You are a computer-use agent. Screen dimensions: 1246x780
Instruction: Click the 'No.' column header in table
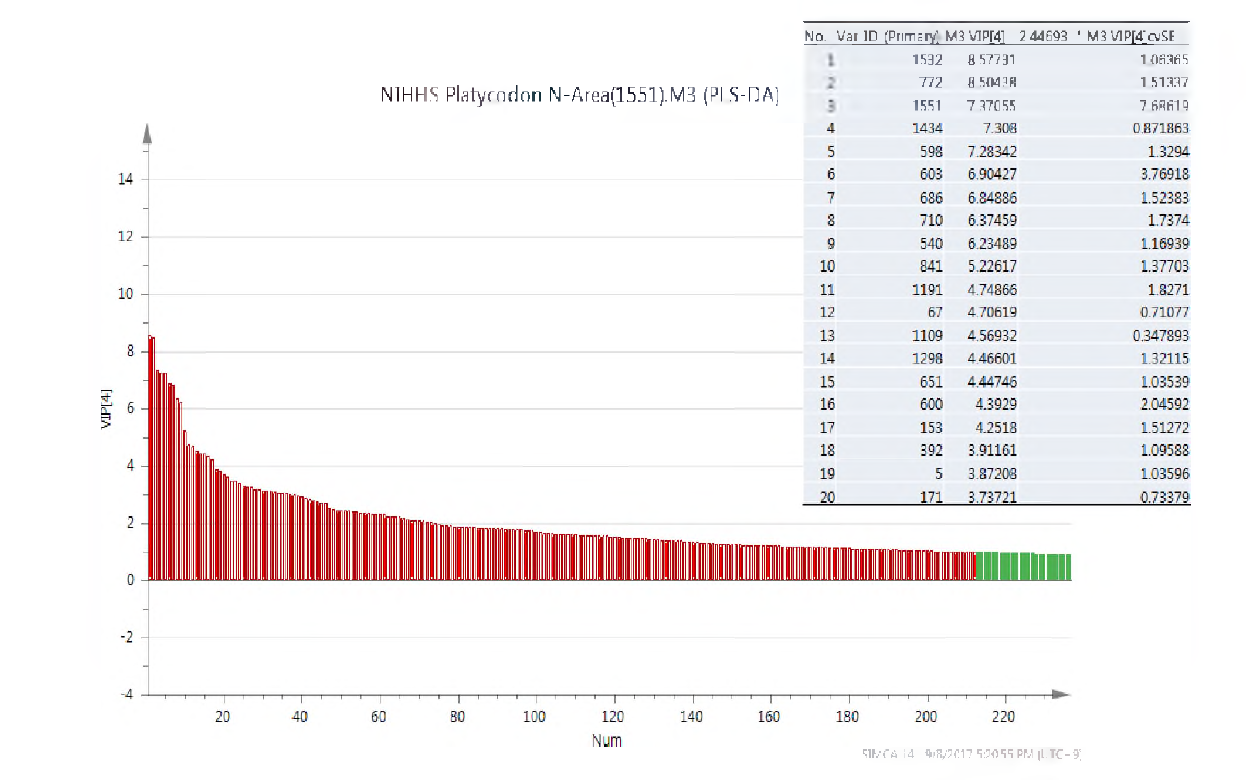point(817,37)
